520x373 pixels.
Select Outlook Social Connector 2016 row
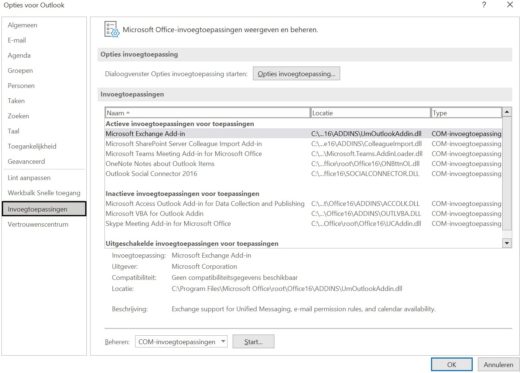point(303,174)
